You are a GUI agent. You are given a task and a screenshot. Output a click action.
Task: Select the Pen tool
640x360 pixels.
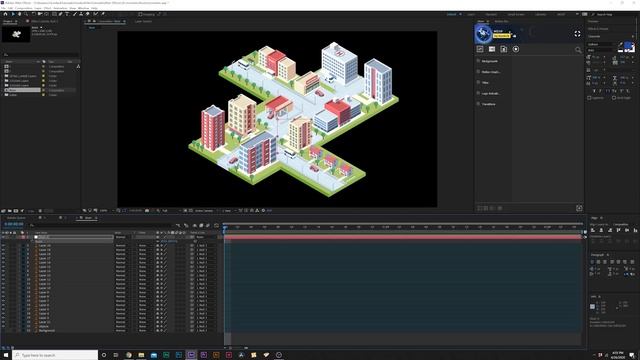pyautogui.click(x=61, y=14)
